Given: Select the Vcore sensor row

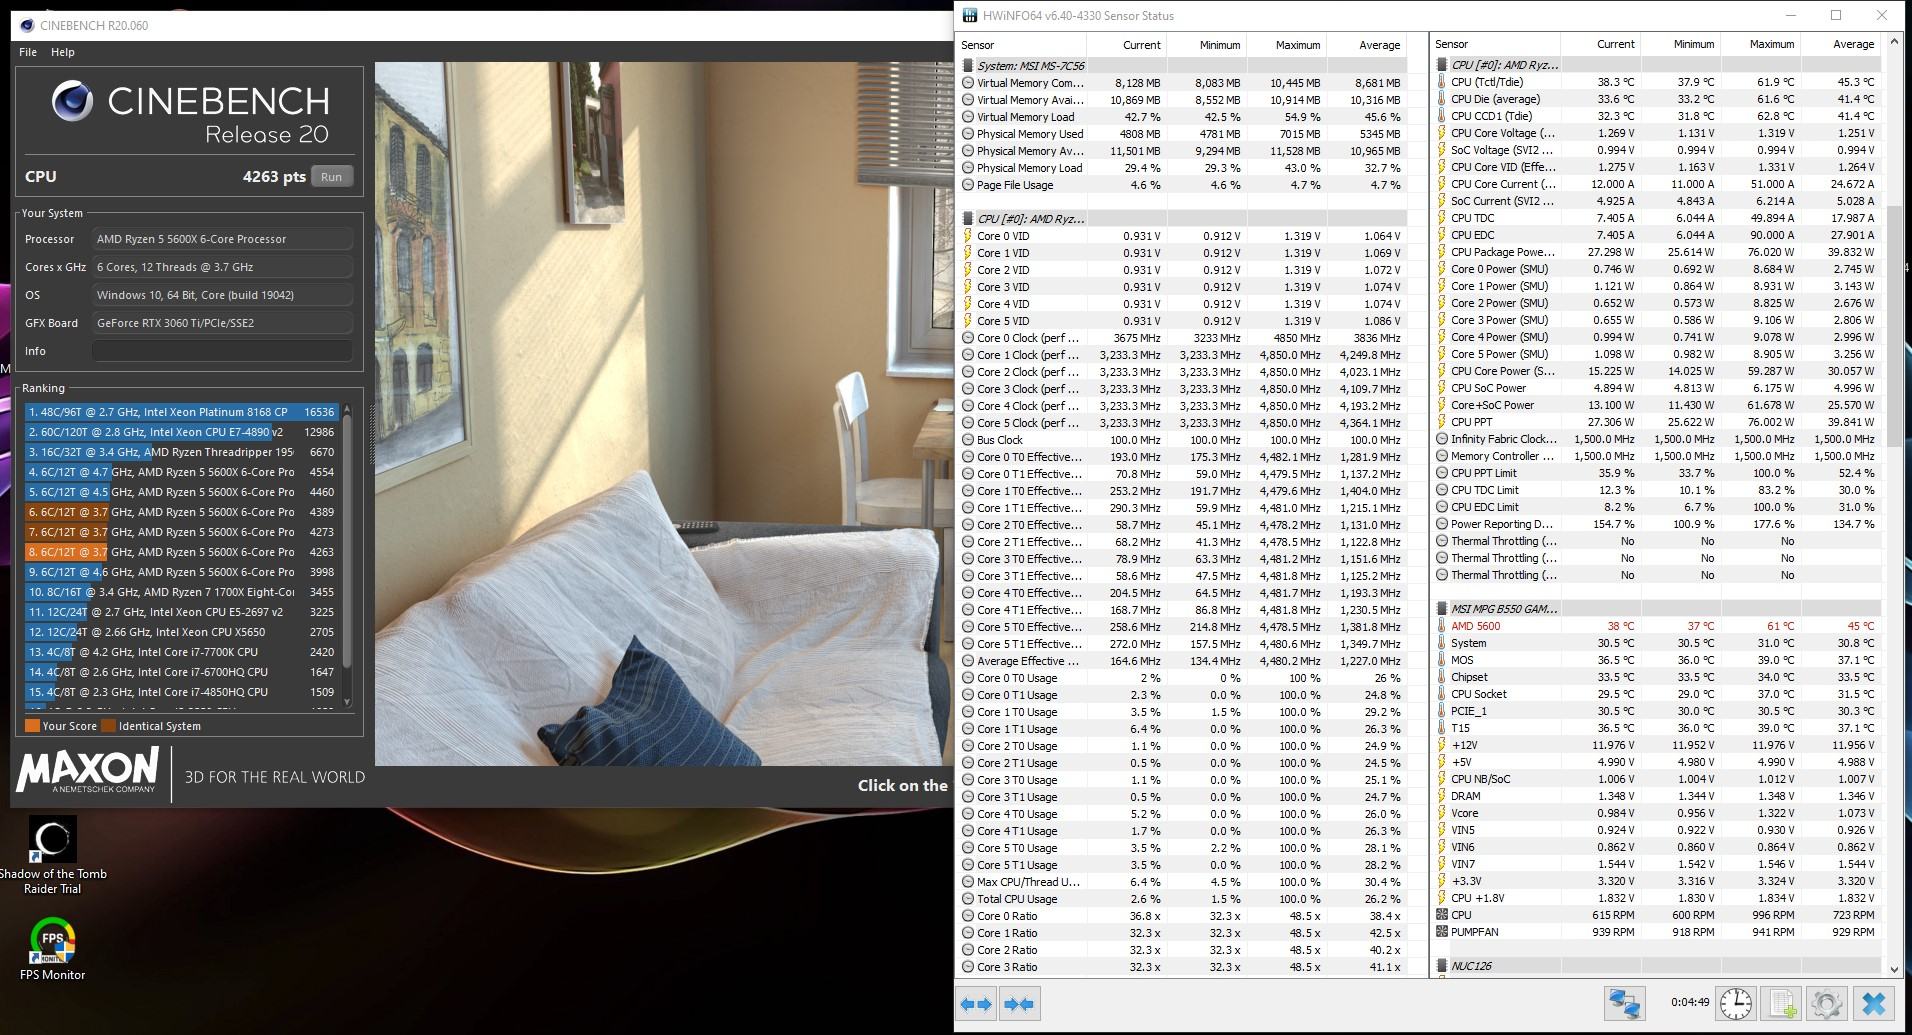Looking at the screenshot, I should (1657, 813).
